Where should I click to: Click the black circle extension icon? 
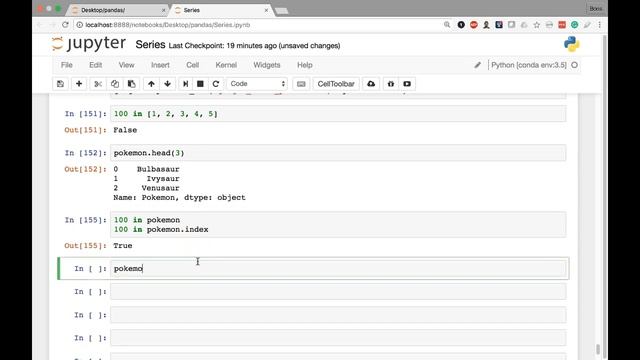[461, 25]
